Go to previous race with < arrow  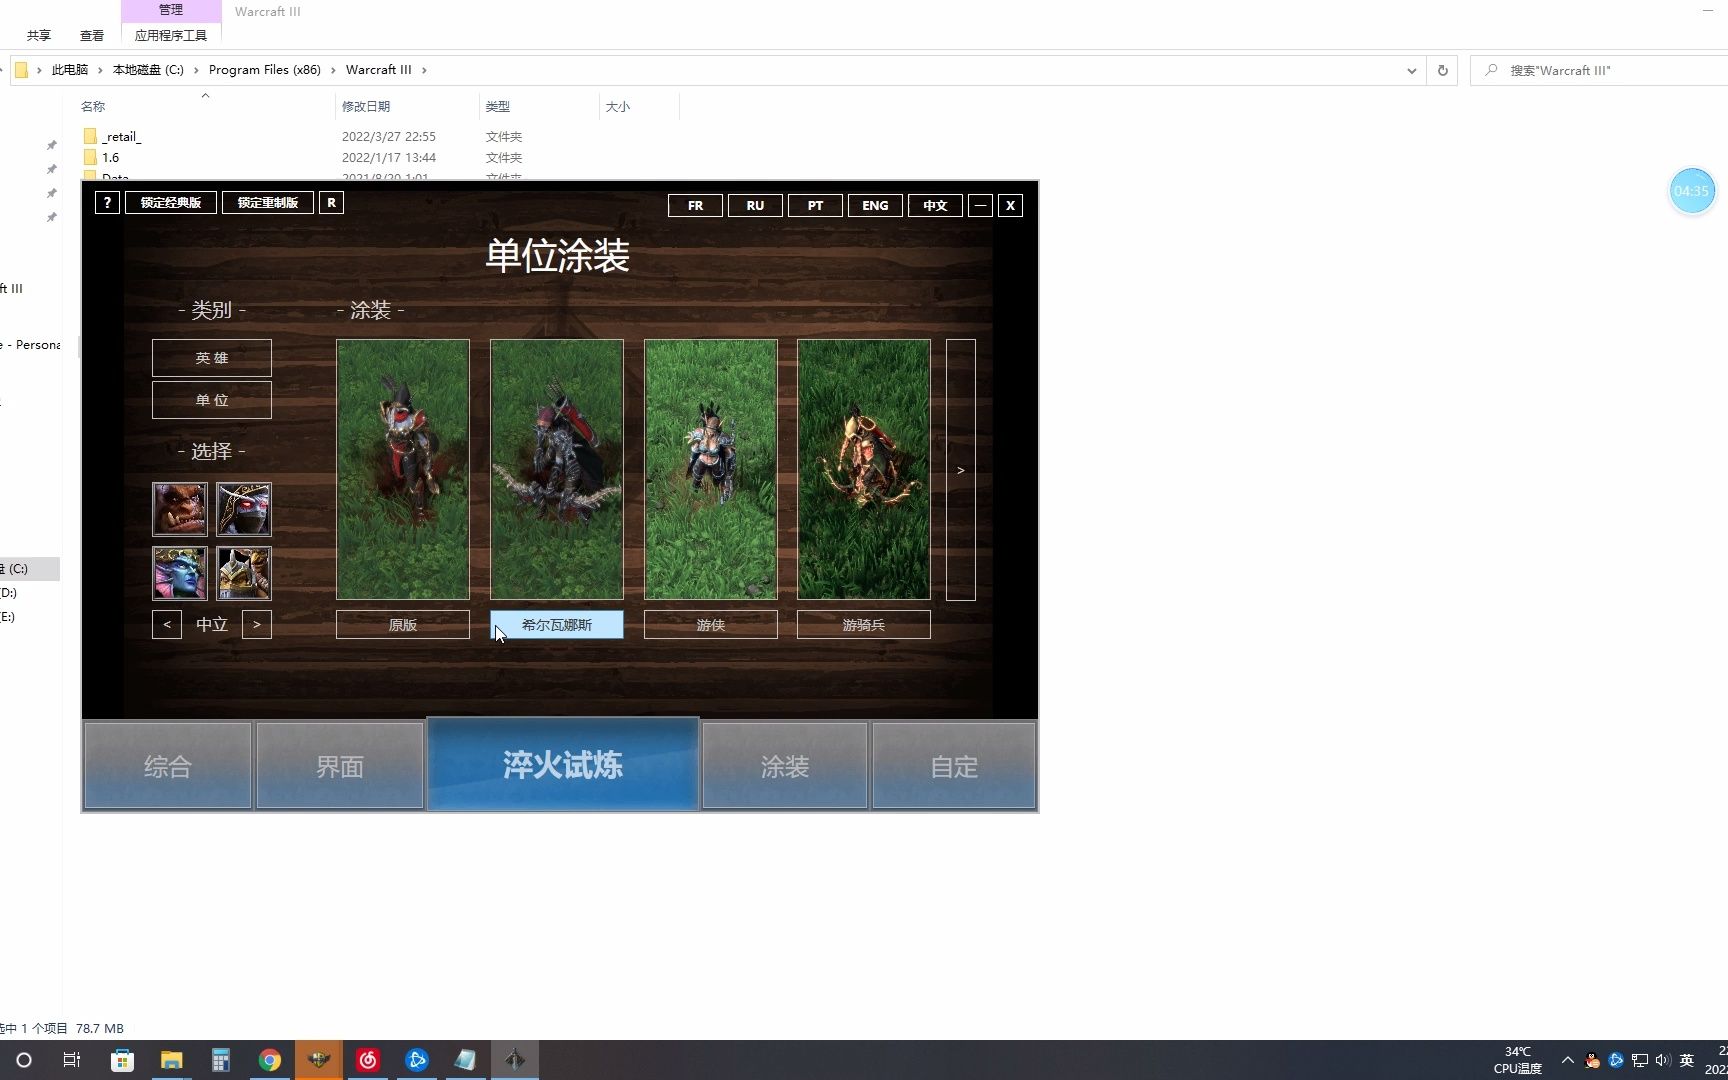pyautogui.click(x=167, y=624)
